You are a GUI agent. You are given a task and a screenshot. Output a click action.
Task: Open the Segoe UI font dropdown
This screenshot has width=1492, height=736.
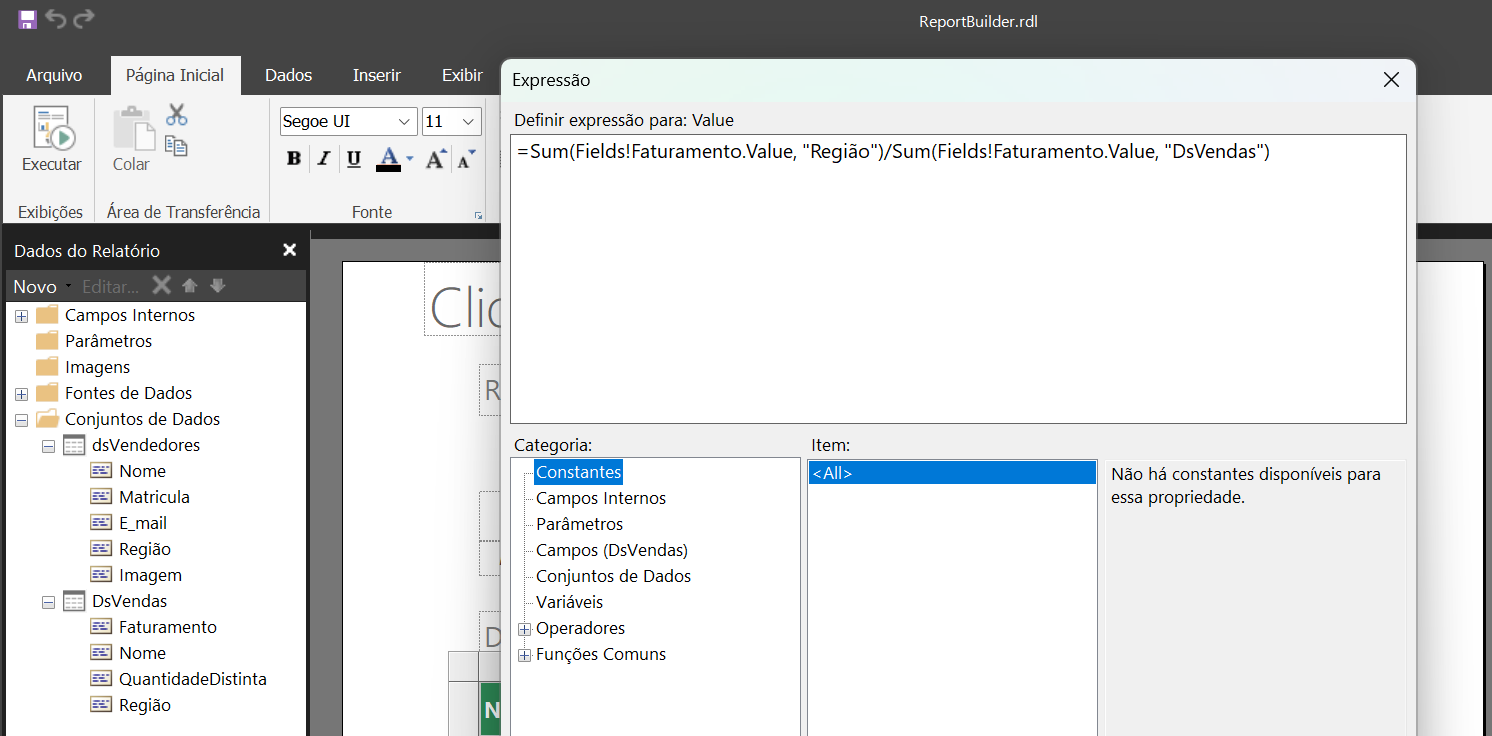(405, 121)
